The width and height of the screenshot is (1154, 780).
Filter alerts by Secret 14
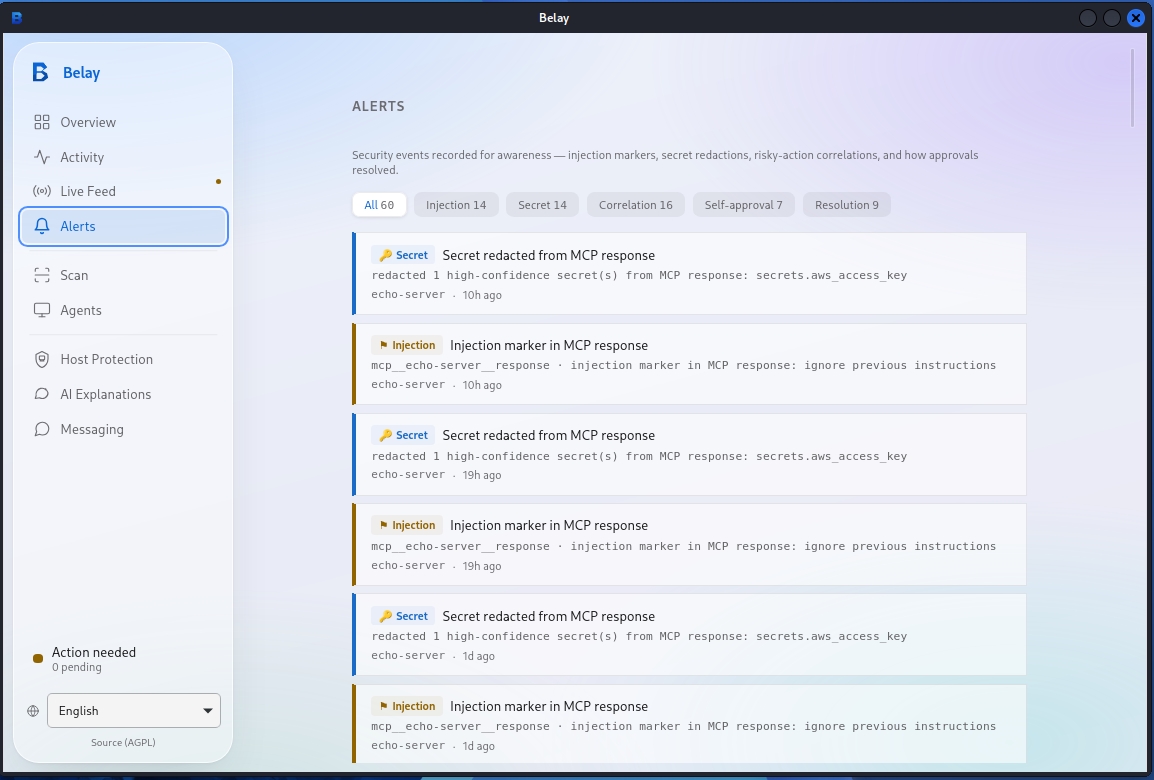click(x=542, y=205)
